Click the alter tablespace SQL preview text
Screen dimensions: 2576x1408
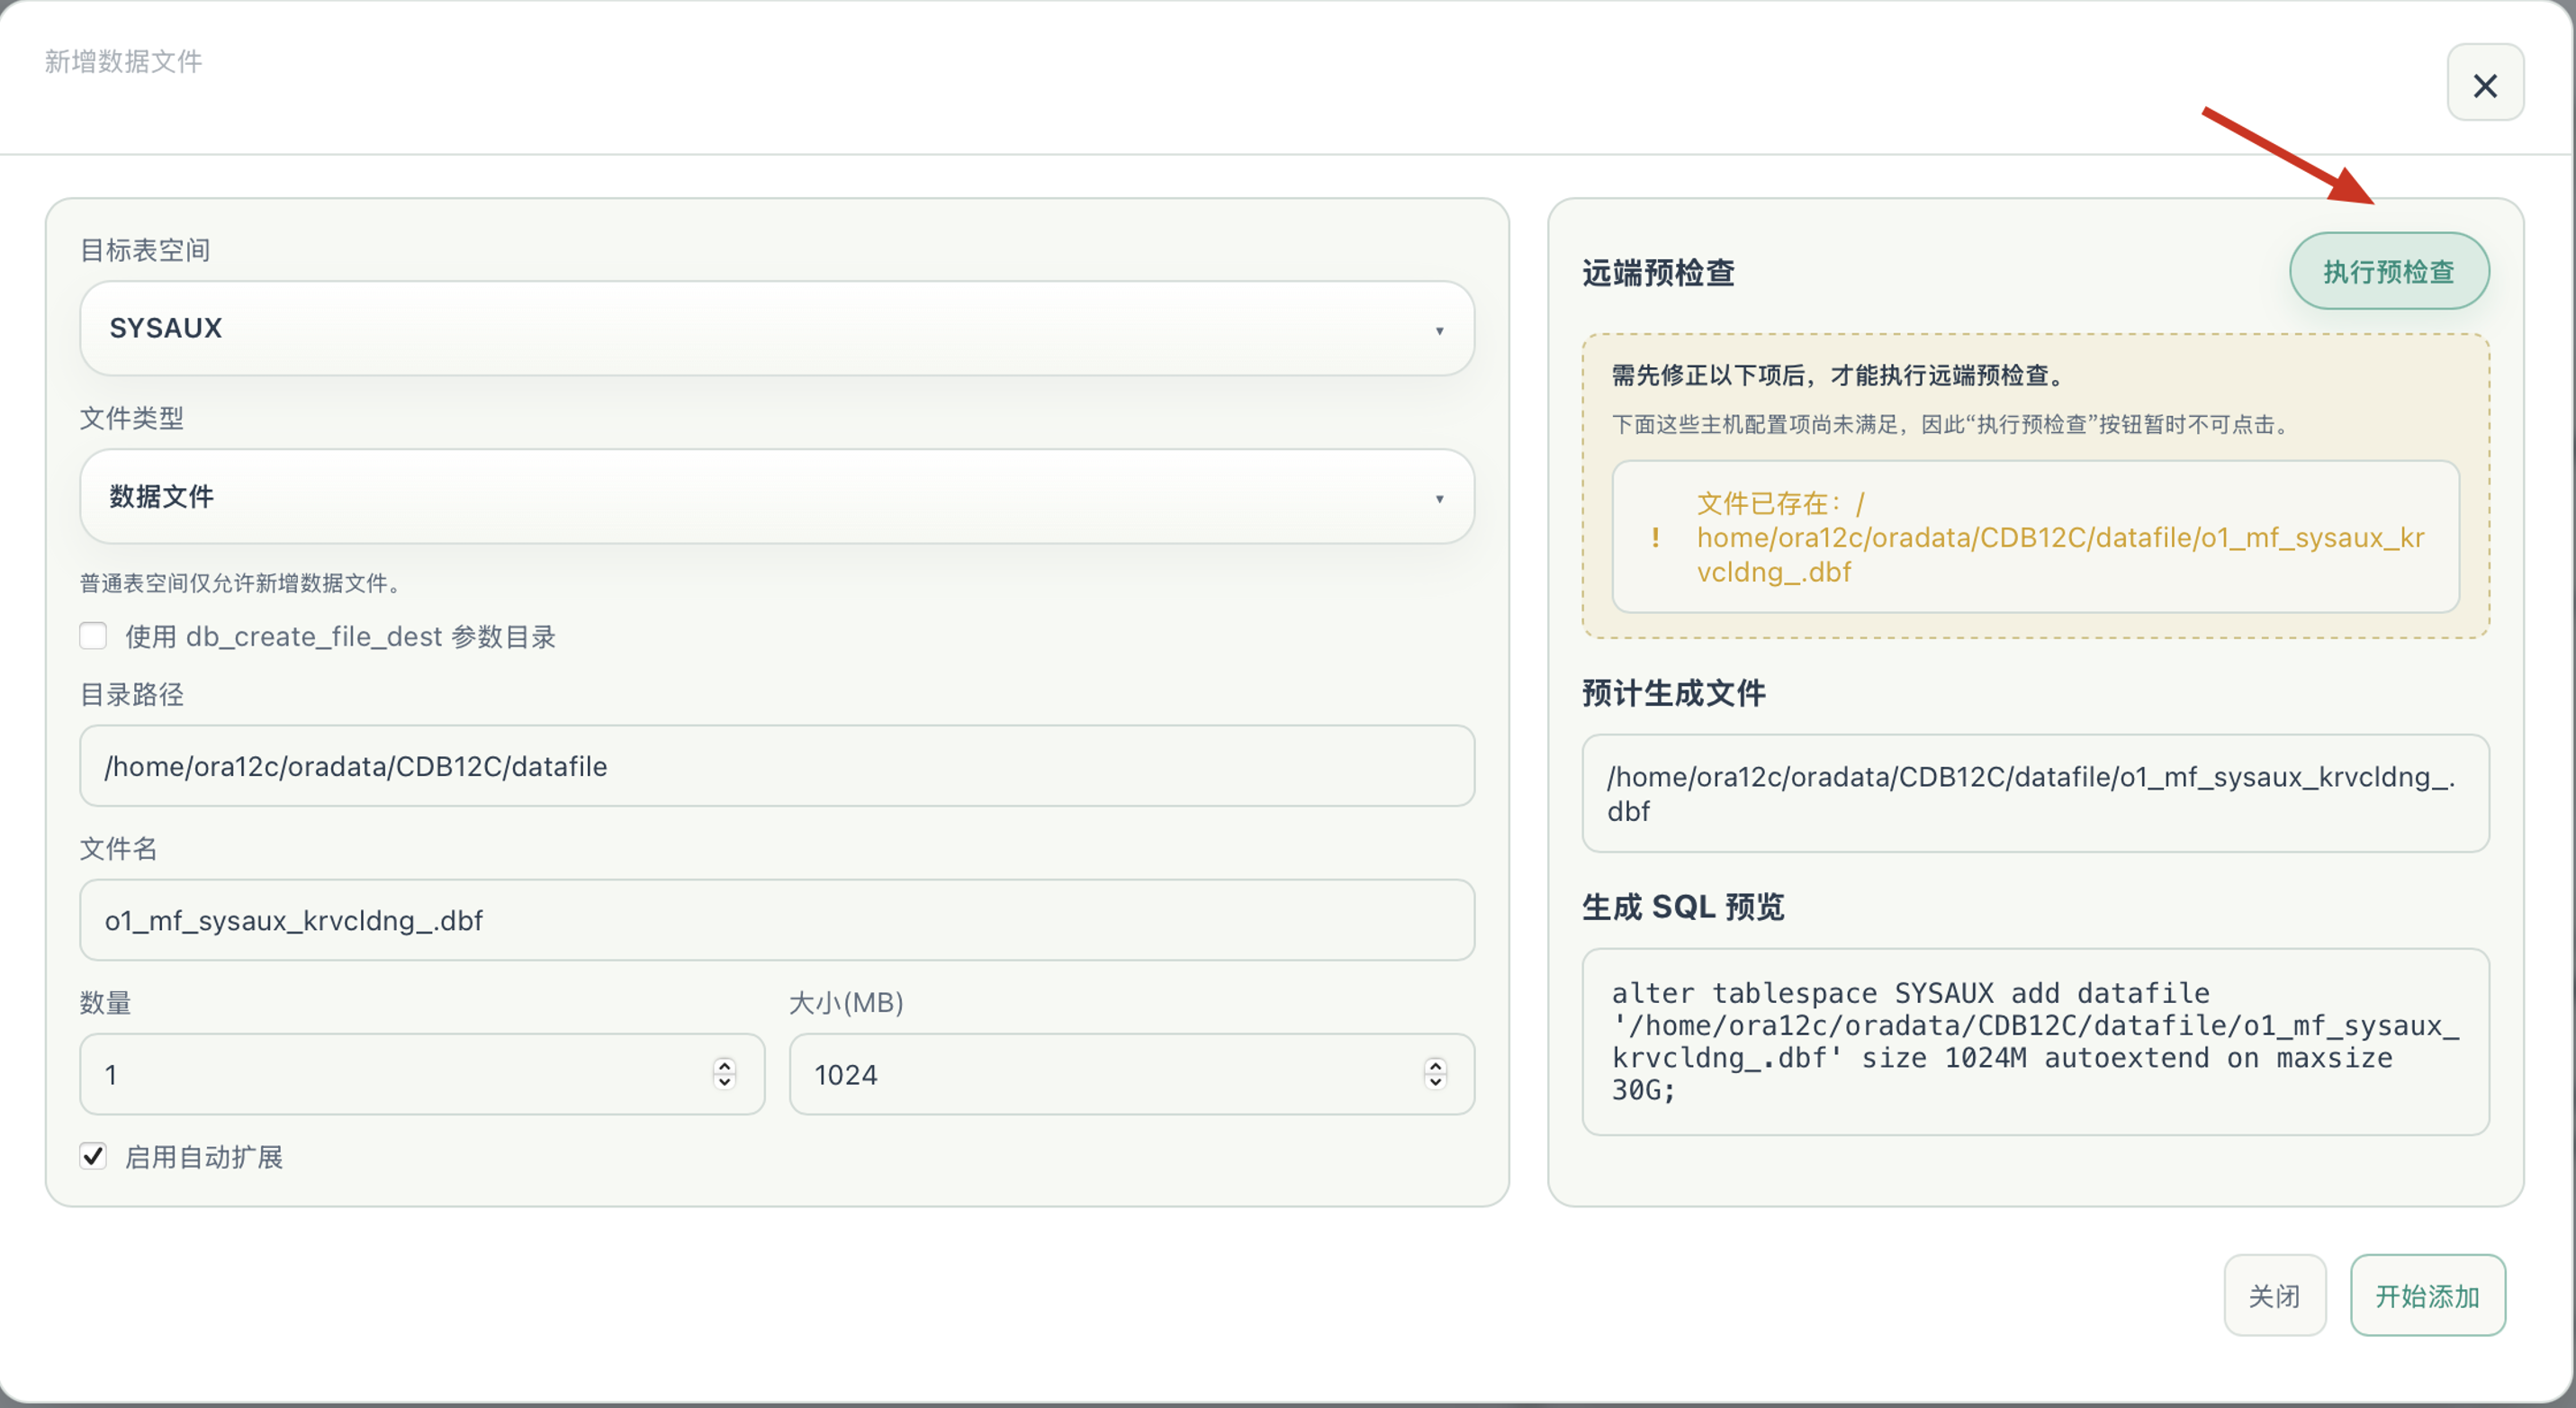point(2035,1042)
